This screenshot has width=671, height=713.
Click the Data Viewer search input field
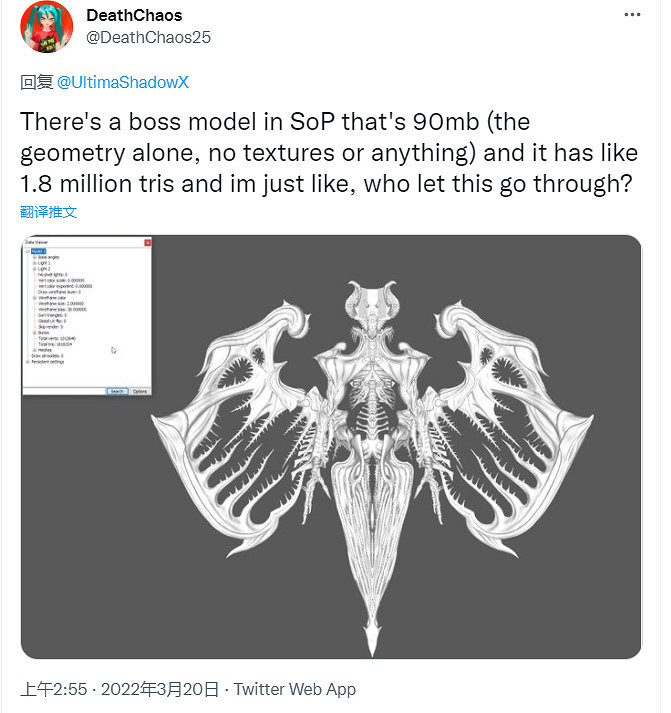tap(65, 391)
